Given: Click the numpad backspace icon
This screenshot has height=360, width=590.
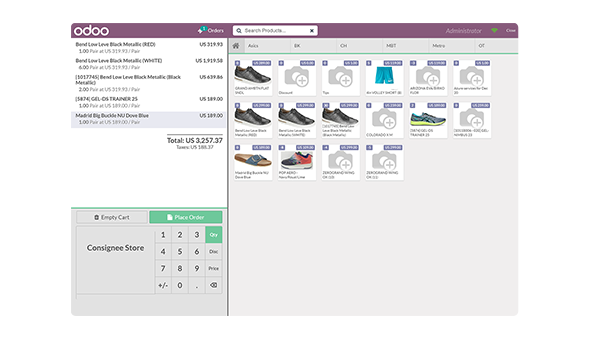Looking at the screenshot, I should point(214,286).
